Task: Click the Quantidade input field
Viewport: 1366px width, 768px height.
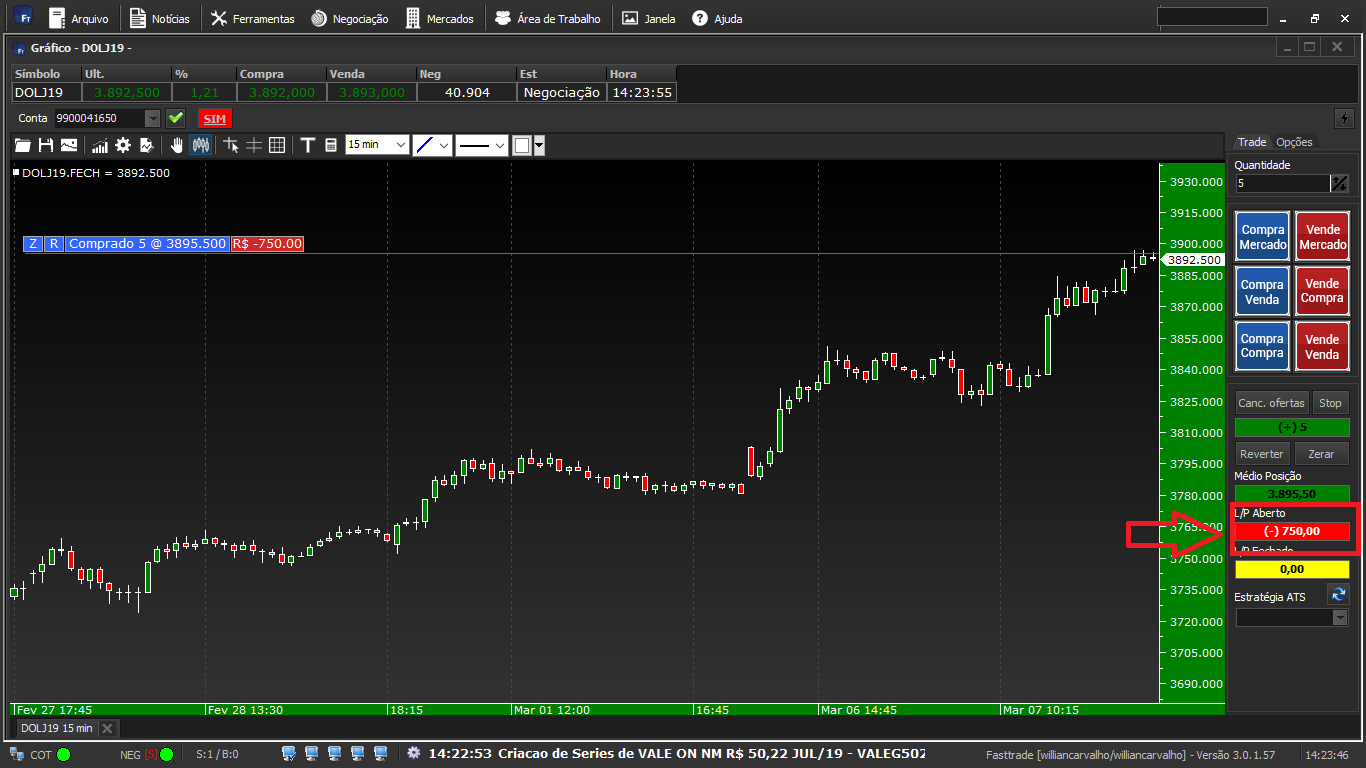Action: pyautogui.click(x=1282, y=184)
